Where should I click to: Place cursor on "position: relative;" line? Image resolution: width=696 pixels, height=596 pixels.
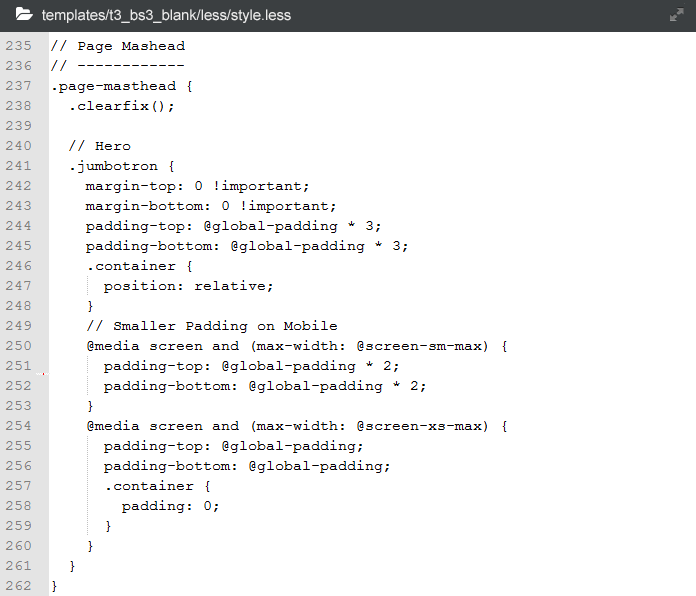pos(188,286)
